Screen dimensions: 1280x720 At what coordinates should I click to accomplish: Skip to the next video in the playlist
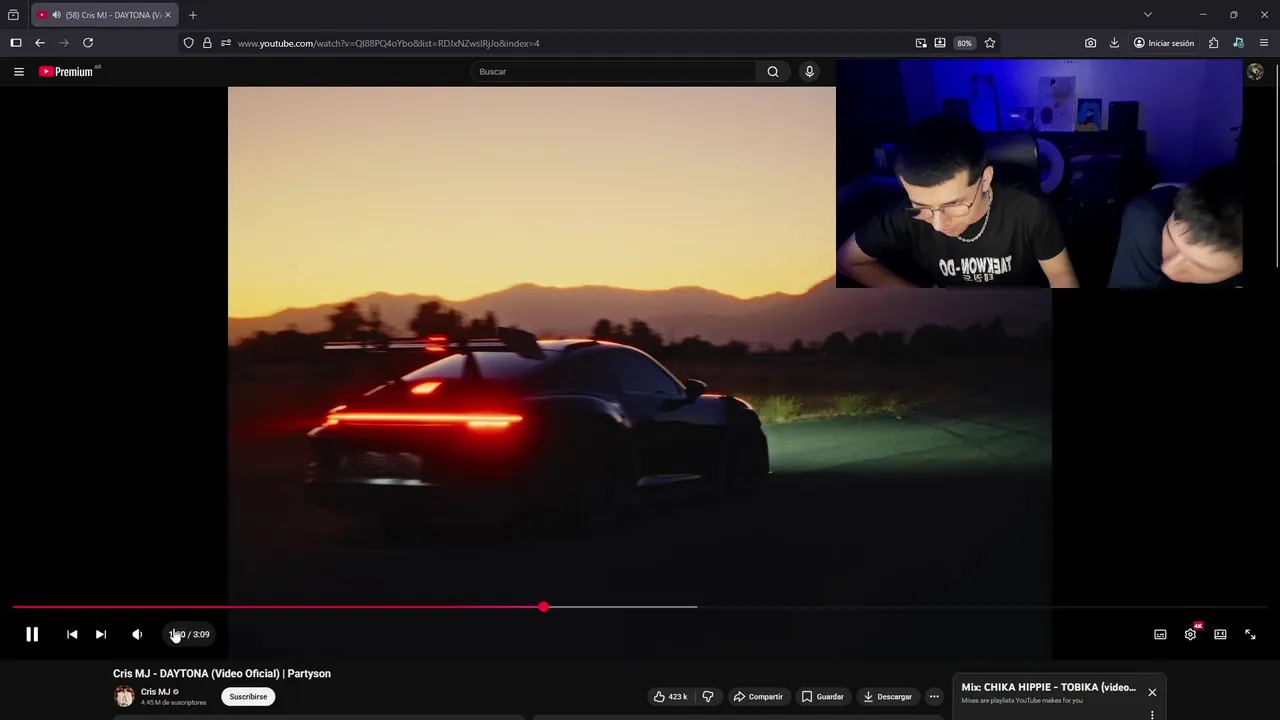pos(101,634)
